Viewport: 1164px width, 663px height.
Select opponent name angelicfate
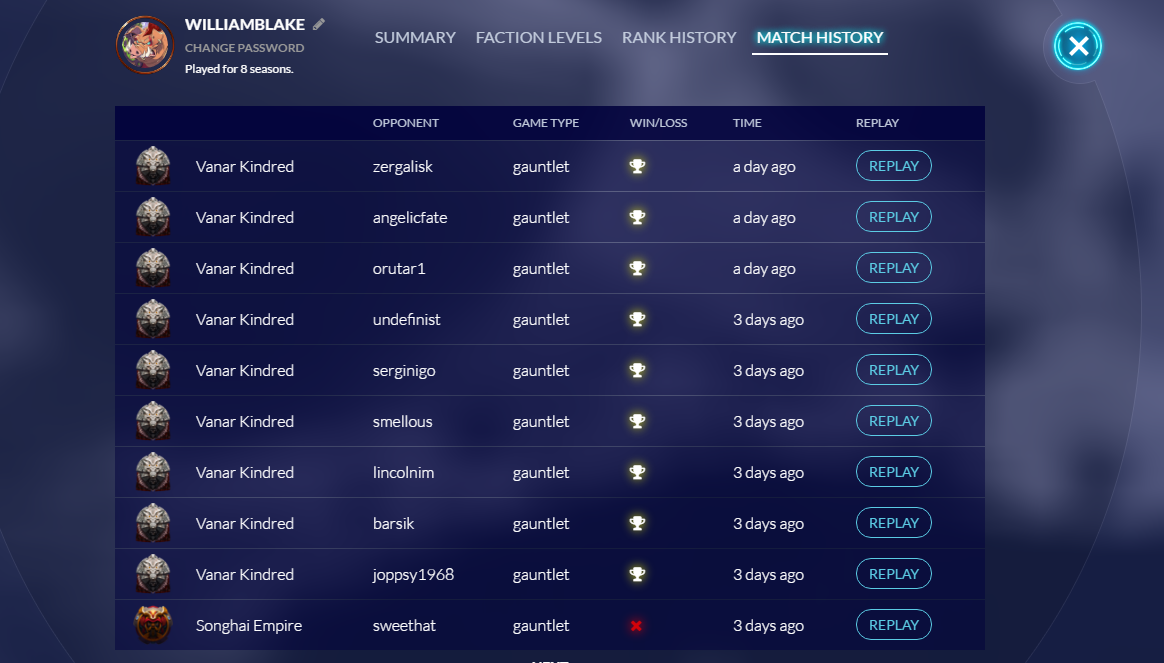click(x=410, y=218)
